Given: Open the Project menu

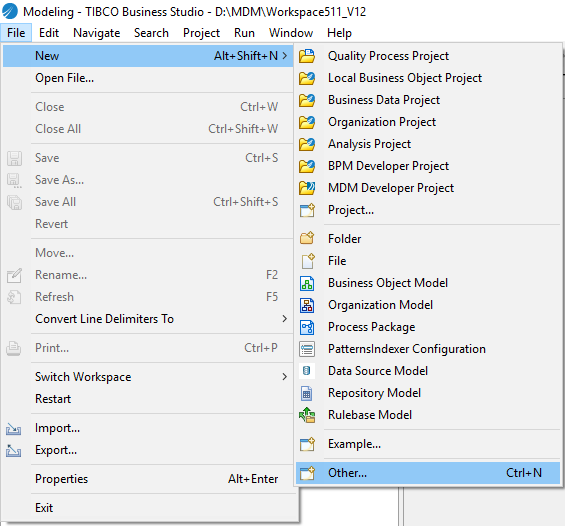Looking at the screenshot, I should 201,33.
